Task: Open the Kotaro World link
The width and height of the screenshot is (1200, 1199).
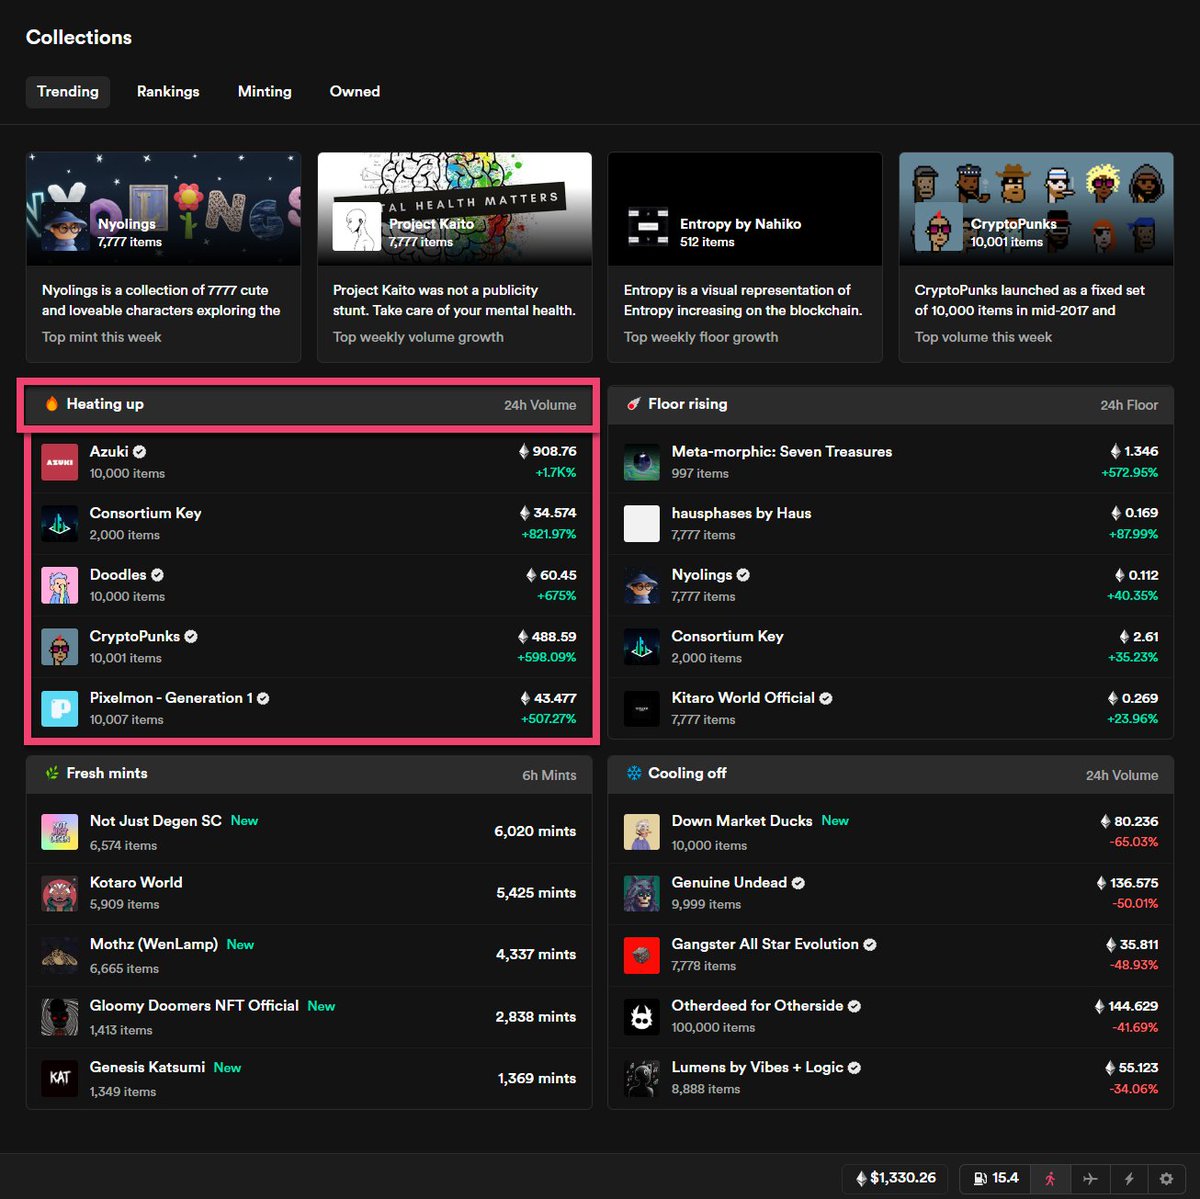Action: [x=136, y=882]
